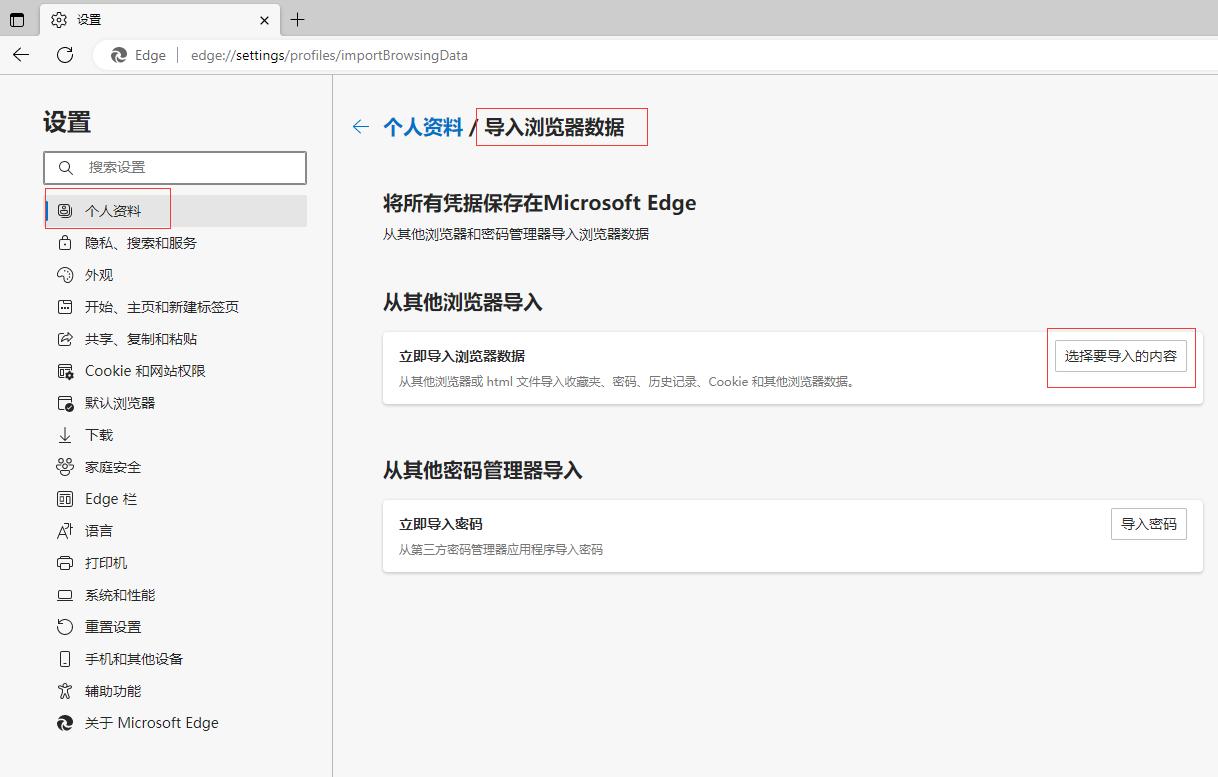Open the 语言 language settings icon
The image size is (1218, 777).
click(x=63, y=530)
